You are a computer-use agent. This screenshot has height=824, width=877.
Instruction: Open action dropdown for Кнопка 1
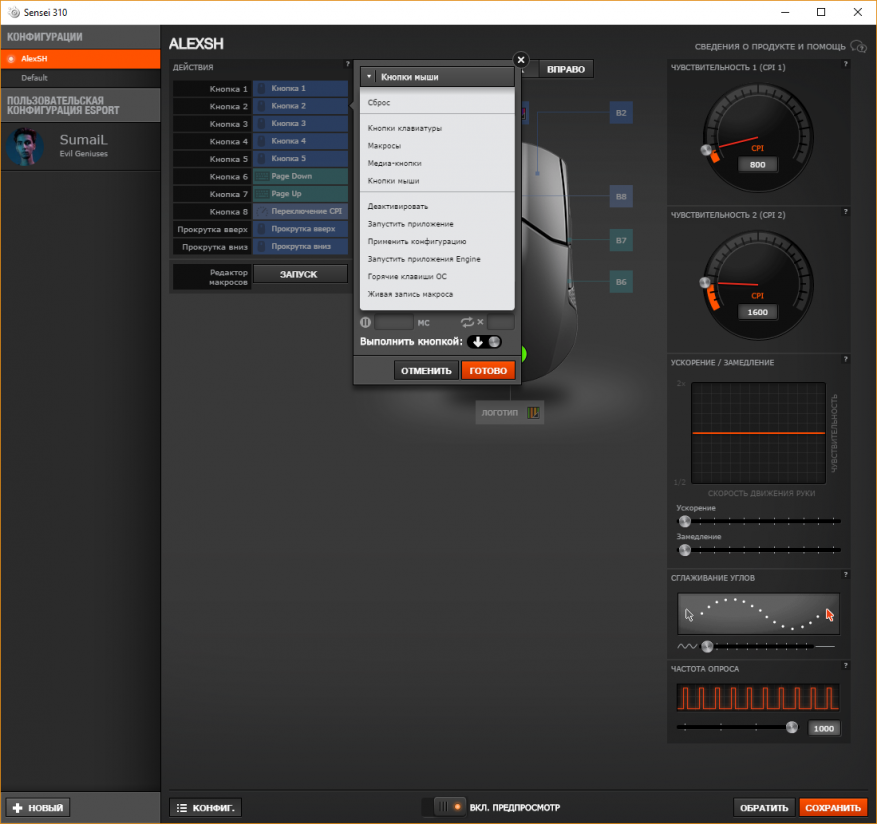[x=300, y=88]
